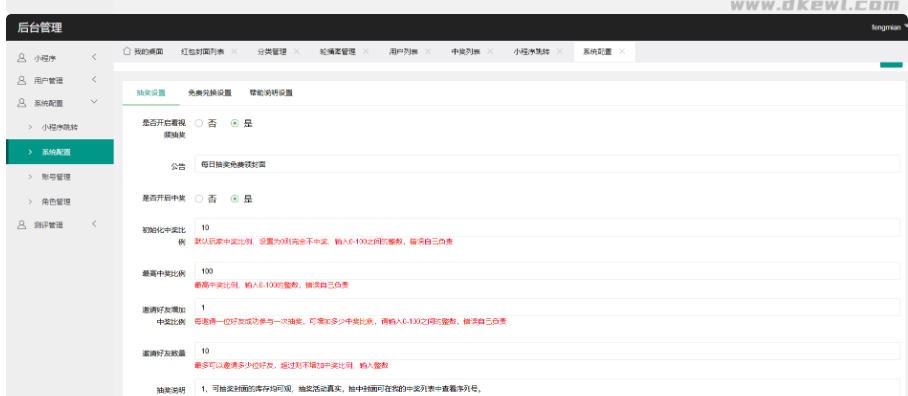This screenshot has height=396, width=908.
Task: Click the home icon on 我的桌面 tab
Action: tap(126, 51)
